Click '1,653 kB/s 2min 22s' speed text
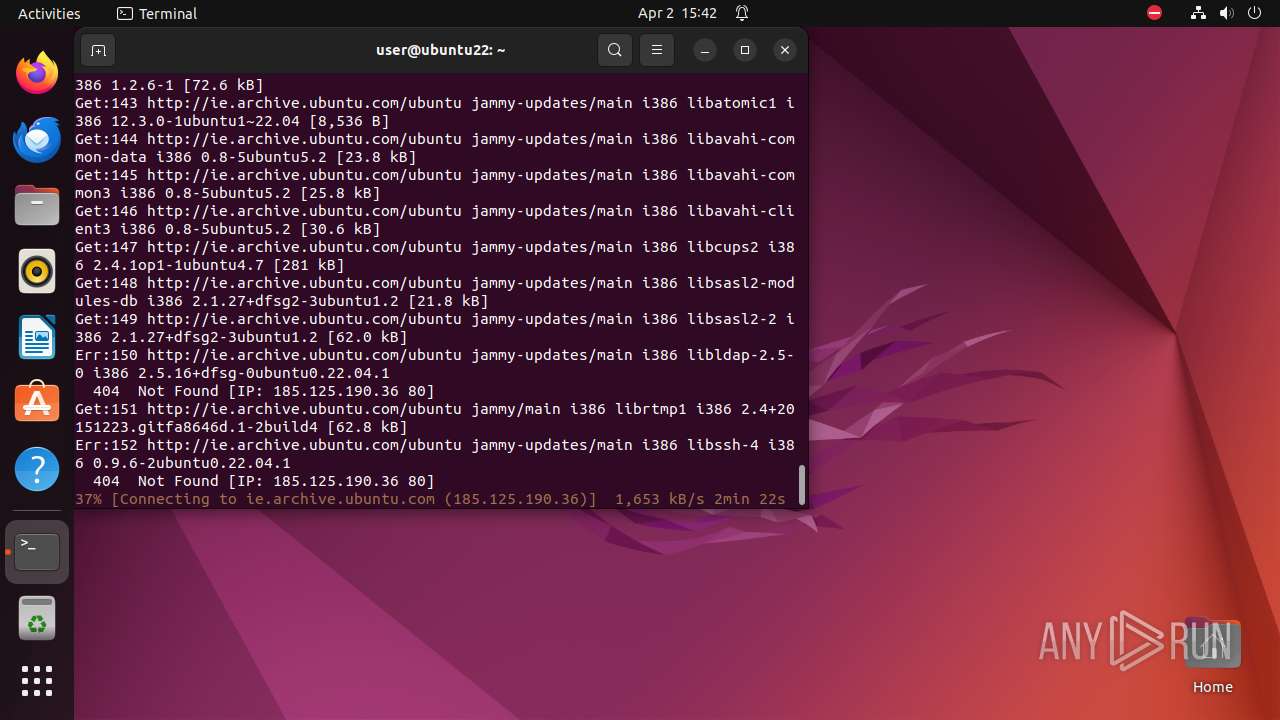Viewport: 1280px width, 720px height. coord(700,499)
